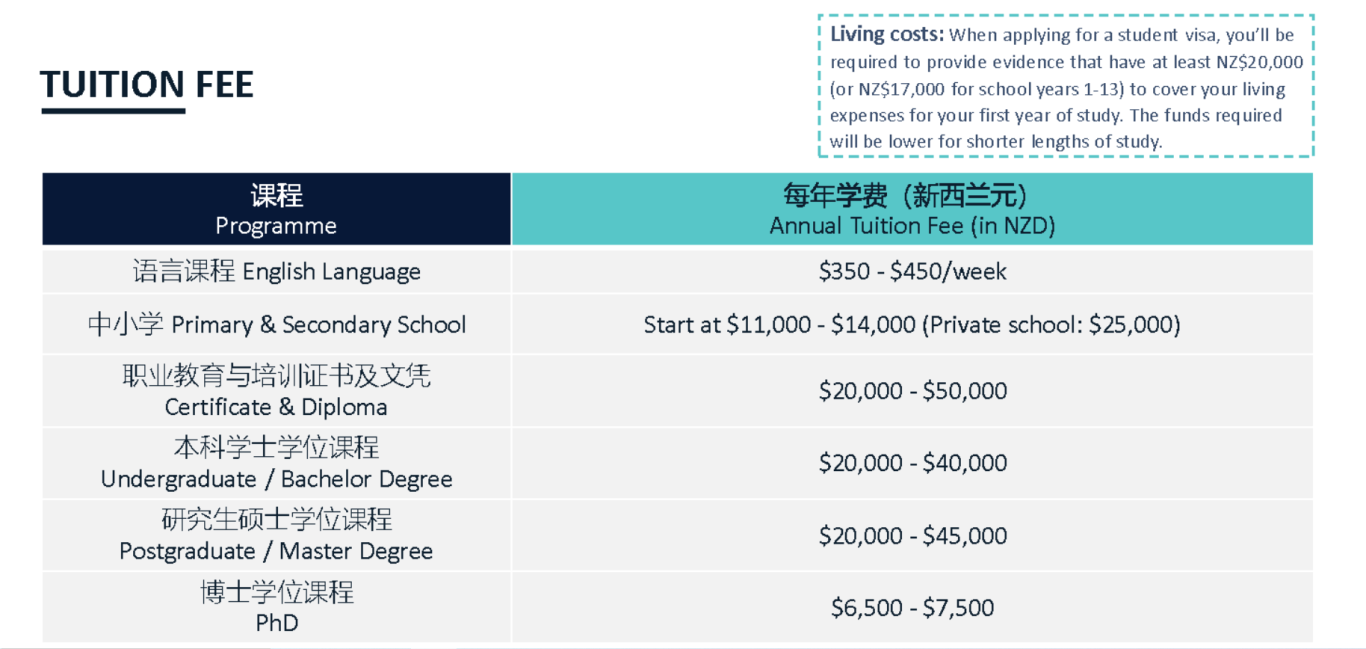Select the Living costs info box
The height and width of the screenshot is (649, 1366).
pos(1066,86)
